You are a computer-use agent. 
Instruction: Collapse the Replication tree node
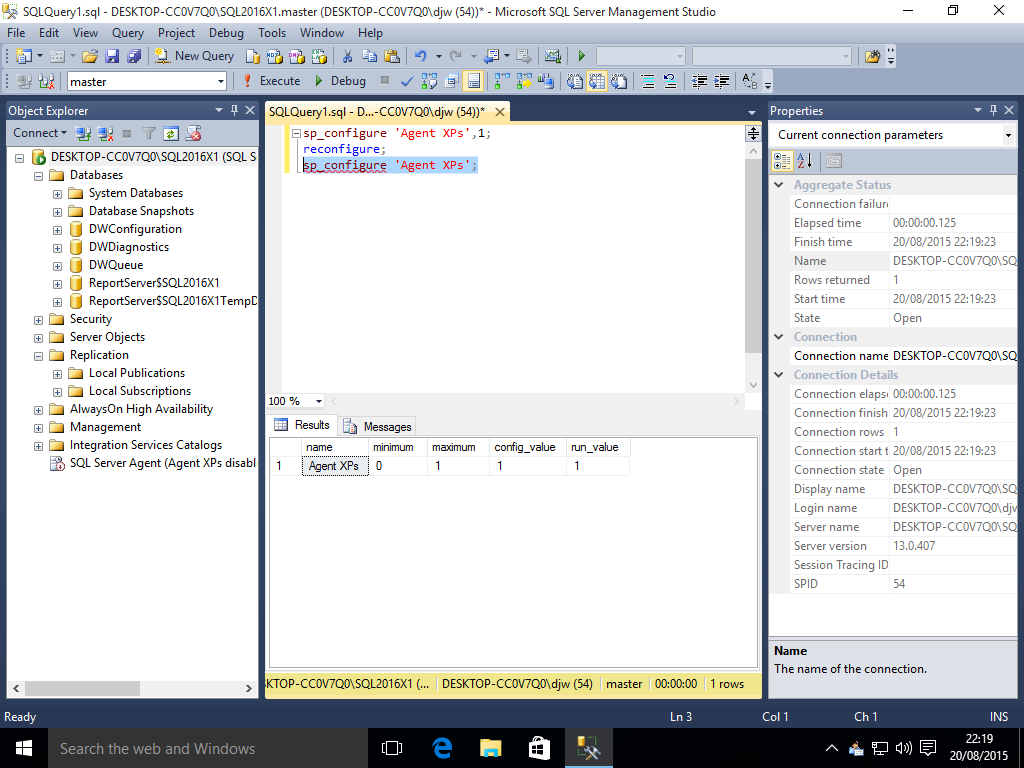[x=39, y=355]
